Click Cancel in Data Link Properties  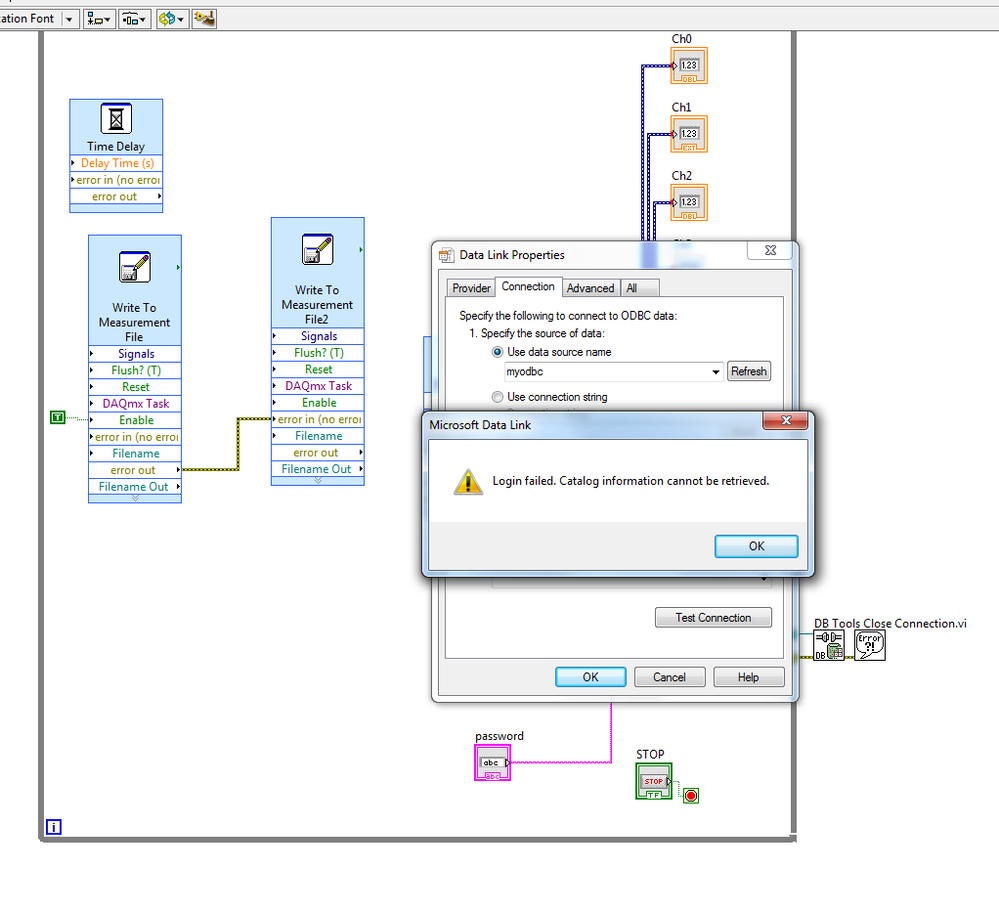670,677
